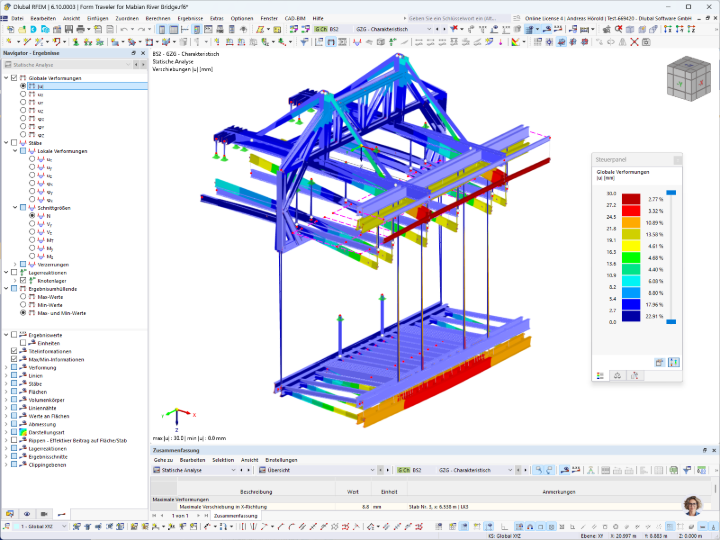This screenshot has height=540, width=720.
Task: Click the save icon in top toolbar
Action: click(x=68, y=29)
